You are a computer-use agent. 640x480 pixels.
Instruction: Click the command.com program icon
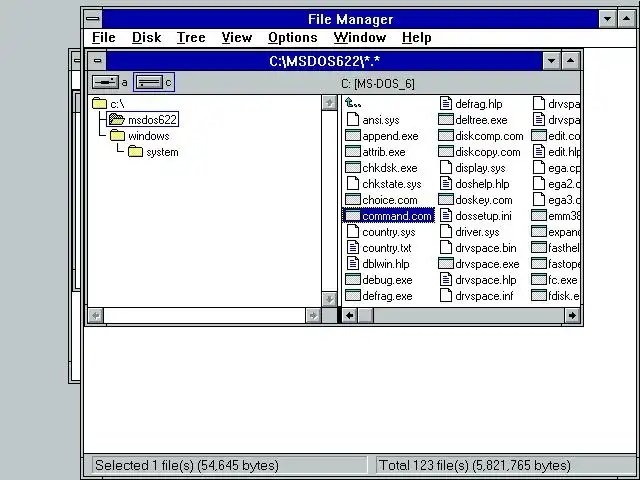[x=353, y=216]
